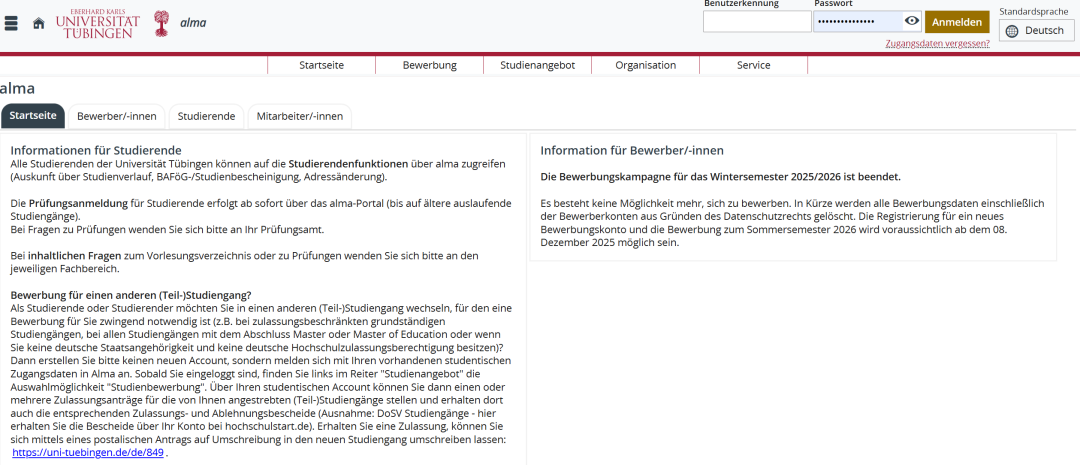Select Startseite in the top navigation

pos(321,65)
